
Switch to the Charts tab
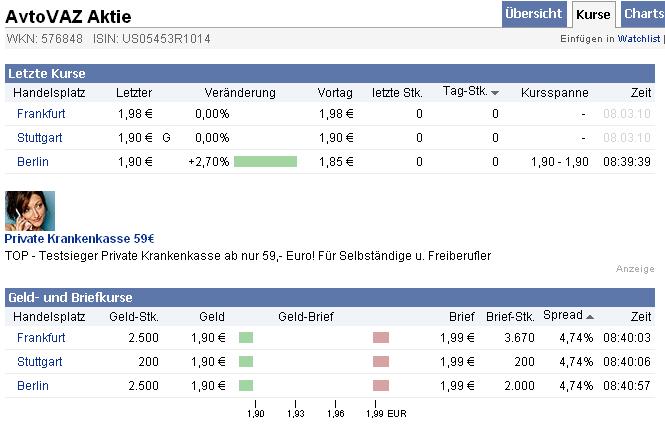[643, 14]
